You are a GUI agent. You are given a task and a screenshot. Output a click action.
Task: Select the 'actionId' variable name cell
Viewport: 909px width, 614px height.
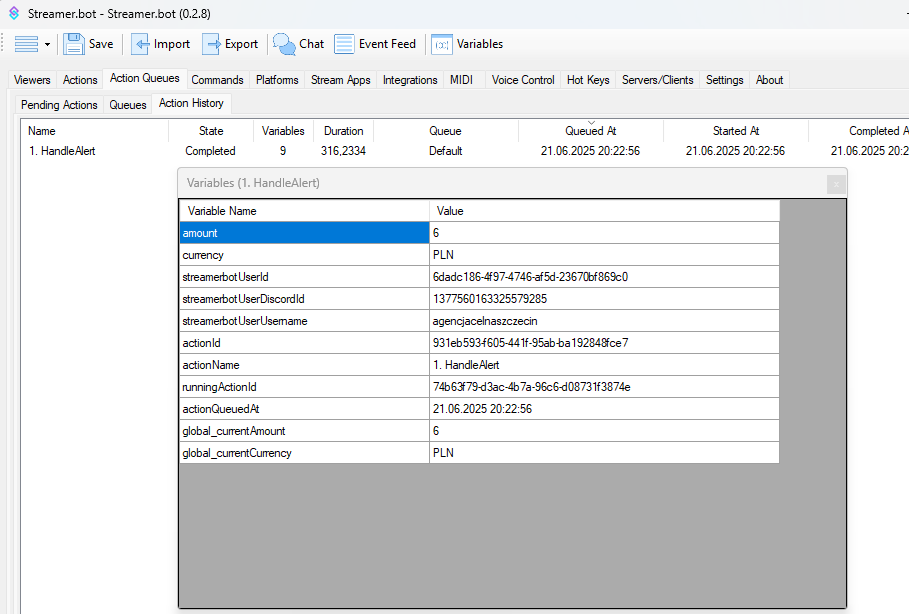(x=304, y=343)
